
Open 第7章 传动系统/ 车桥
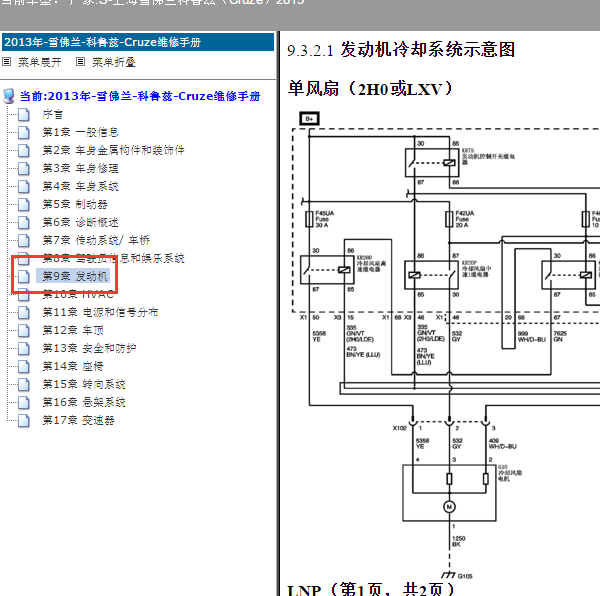coord(96,240)
